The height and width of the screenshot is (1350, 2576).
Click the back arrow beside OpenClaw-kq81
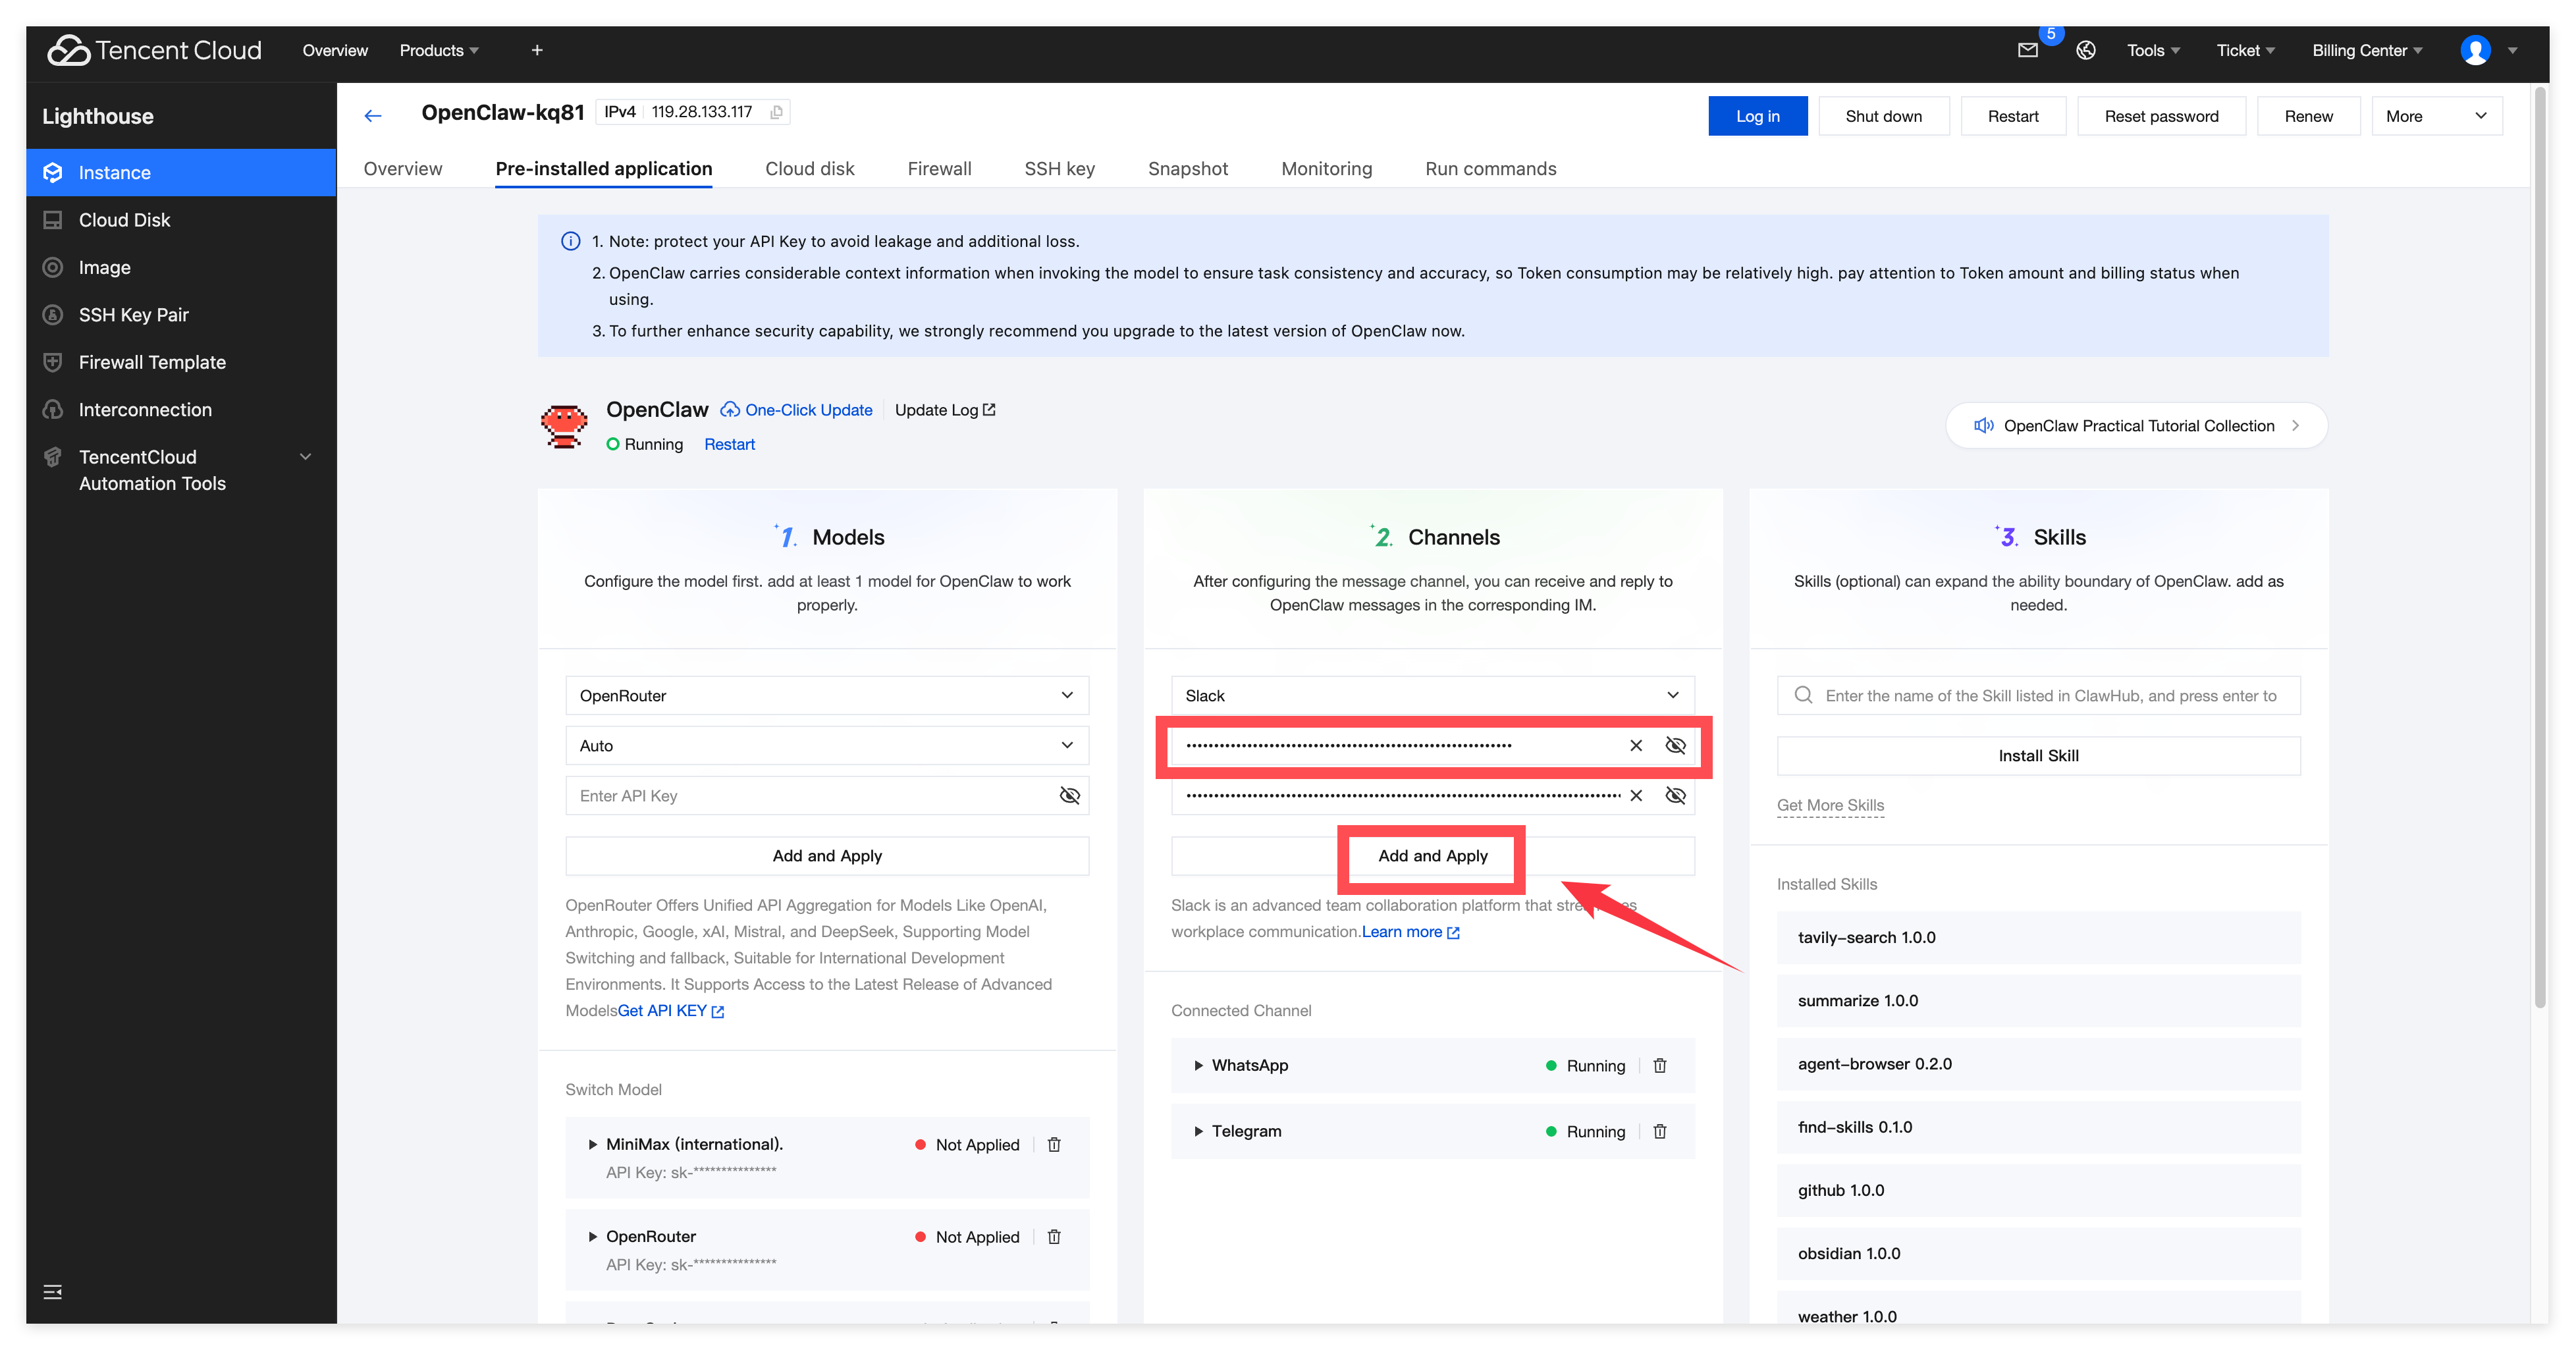[373, 116]
